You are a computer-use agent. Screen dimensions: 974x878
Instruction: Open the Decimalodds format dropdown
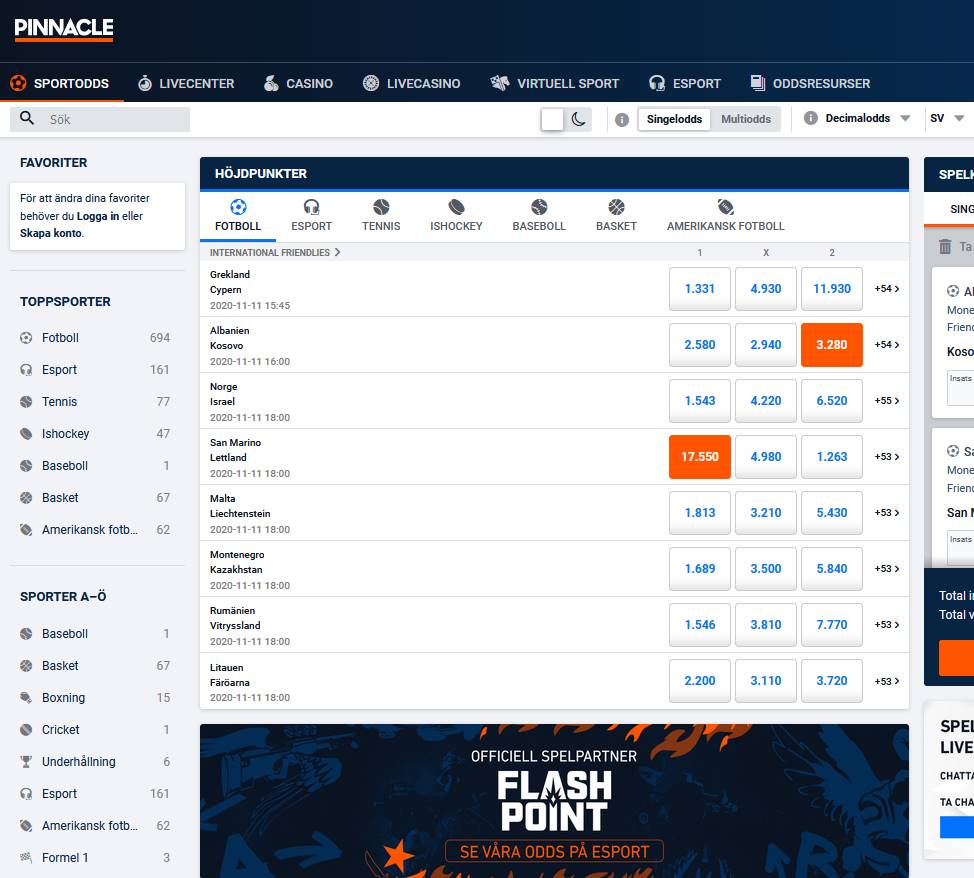(867, 118)
